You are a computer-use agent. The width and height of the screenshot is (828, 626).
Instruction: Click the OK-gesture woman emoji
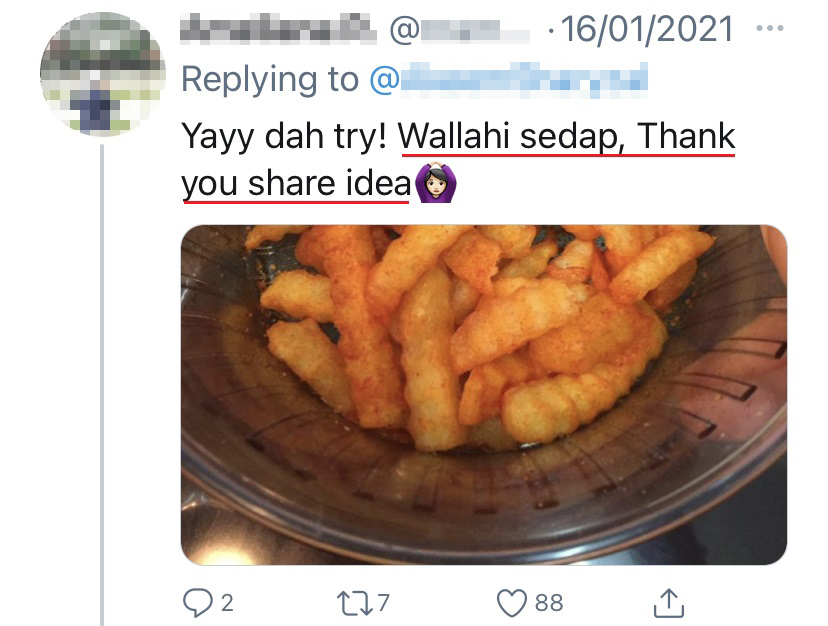click(436, 183)
